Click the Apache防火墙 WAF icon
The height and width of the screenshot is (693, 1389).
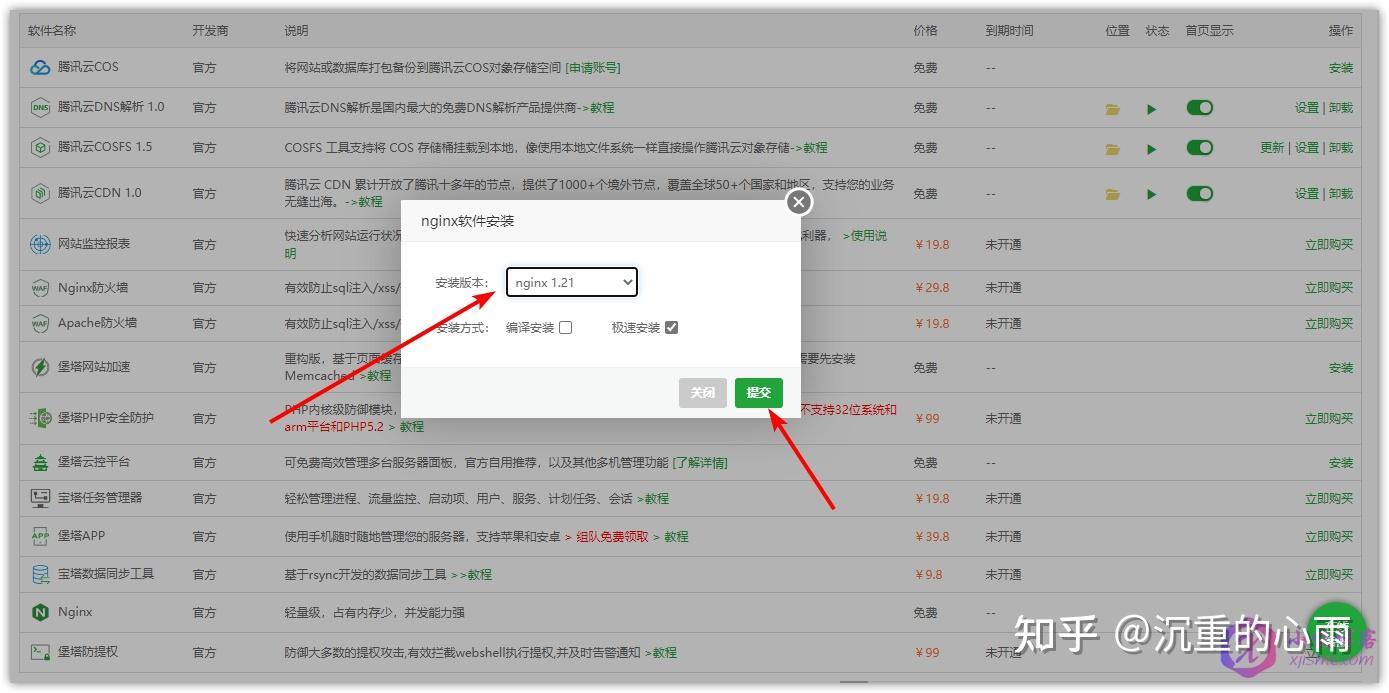click(40, 323)
